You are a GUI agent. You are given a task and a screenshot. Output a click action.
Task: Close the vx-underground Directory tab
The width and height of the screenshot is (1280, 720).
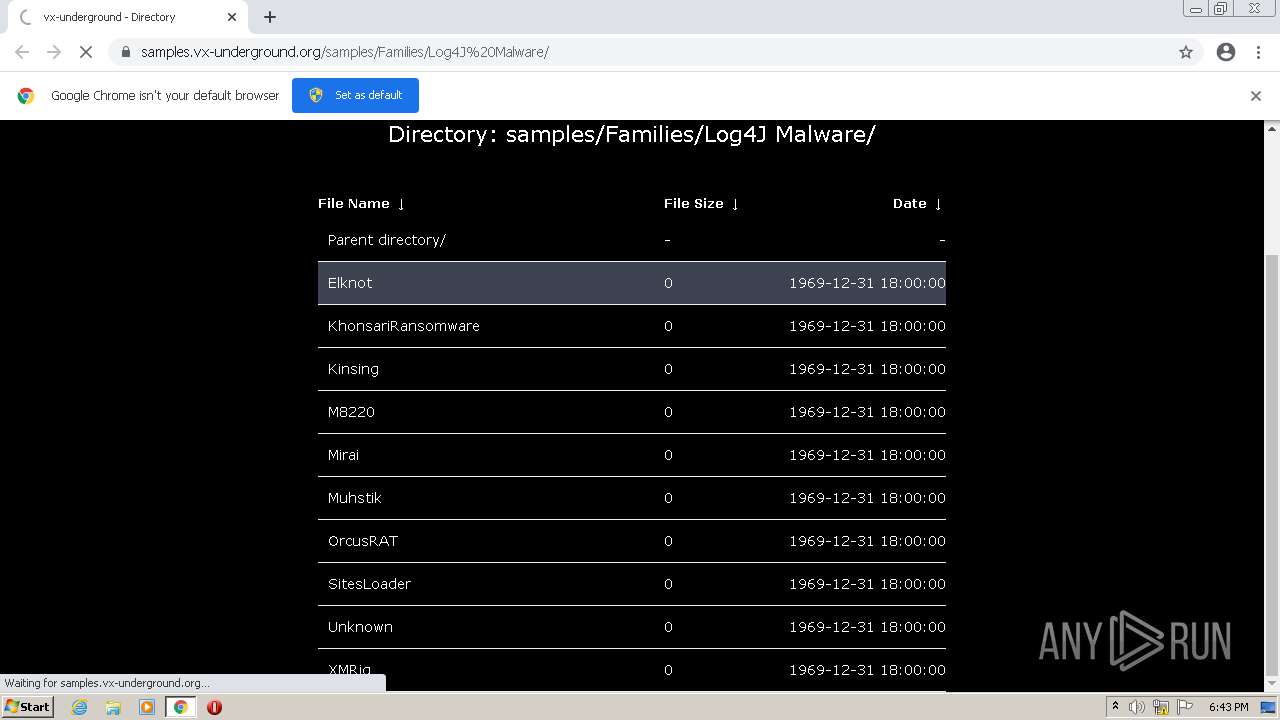point(232,17)
